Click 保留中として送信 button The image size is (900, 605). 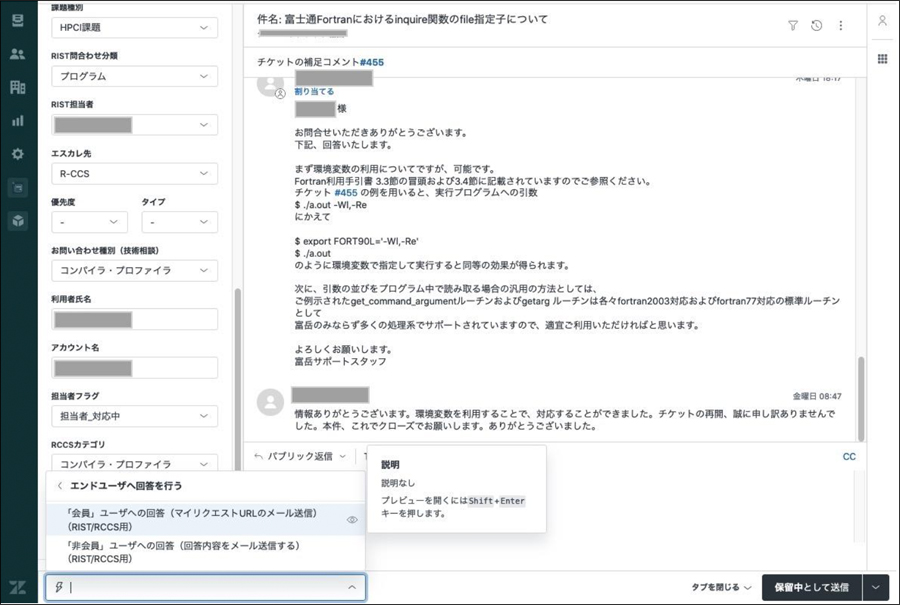812,587
